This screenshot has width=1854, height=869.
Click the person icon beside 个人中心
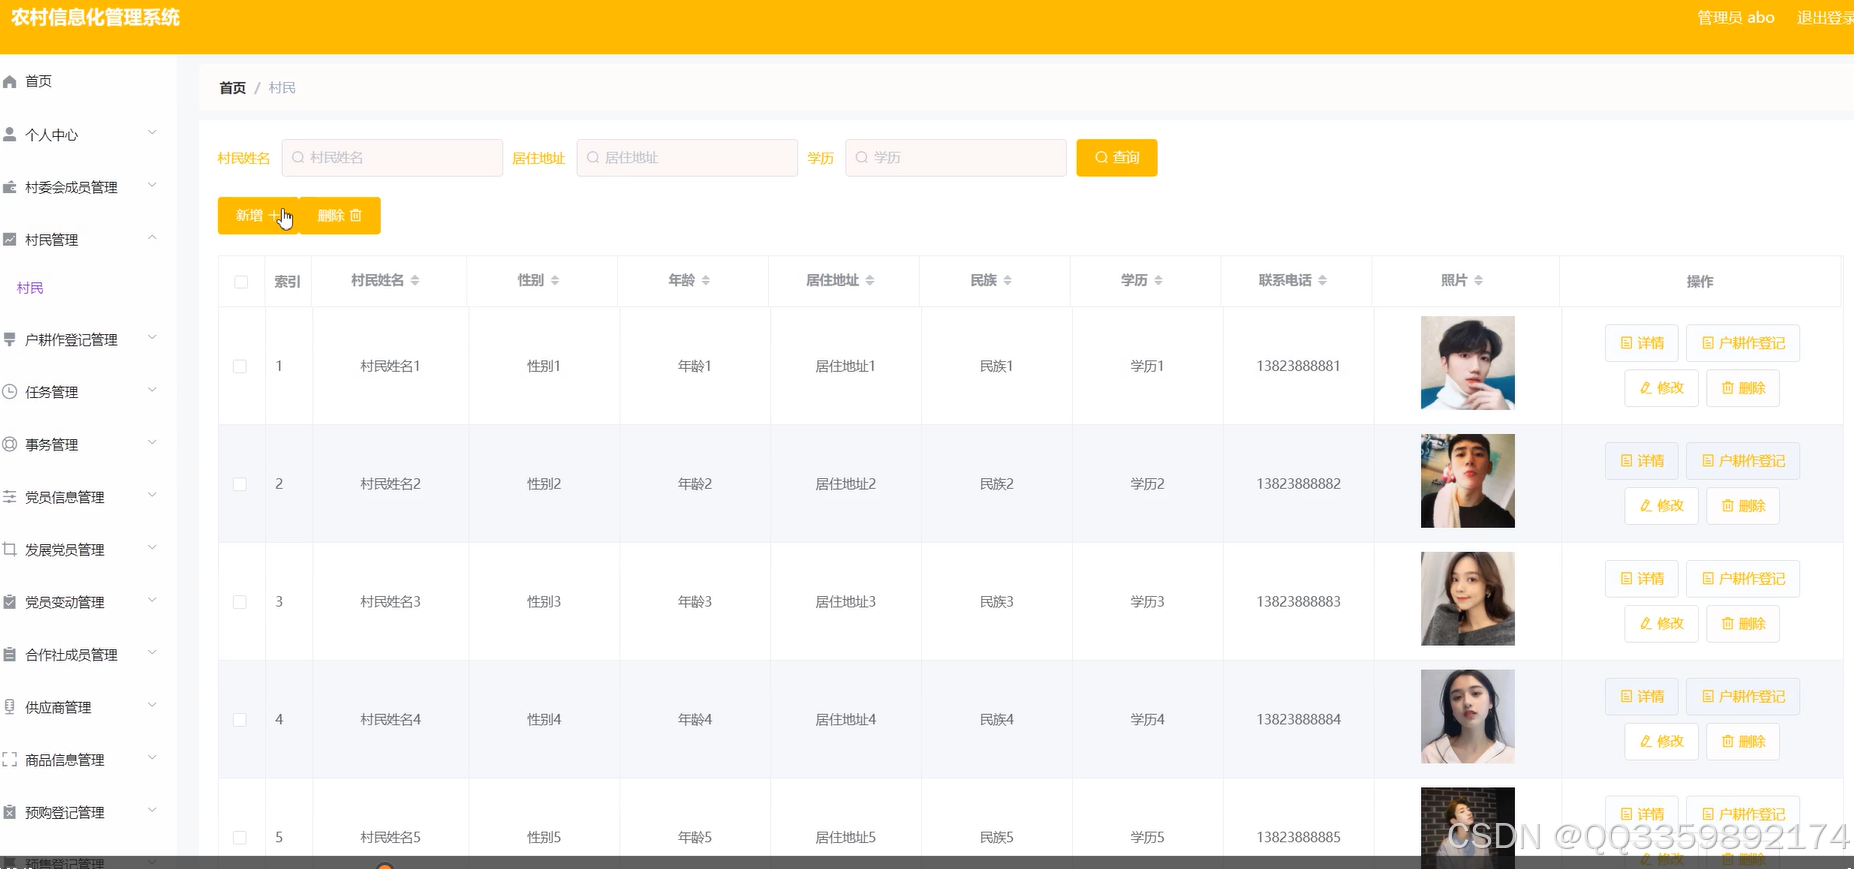[10, 134]
